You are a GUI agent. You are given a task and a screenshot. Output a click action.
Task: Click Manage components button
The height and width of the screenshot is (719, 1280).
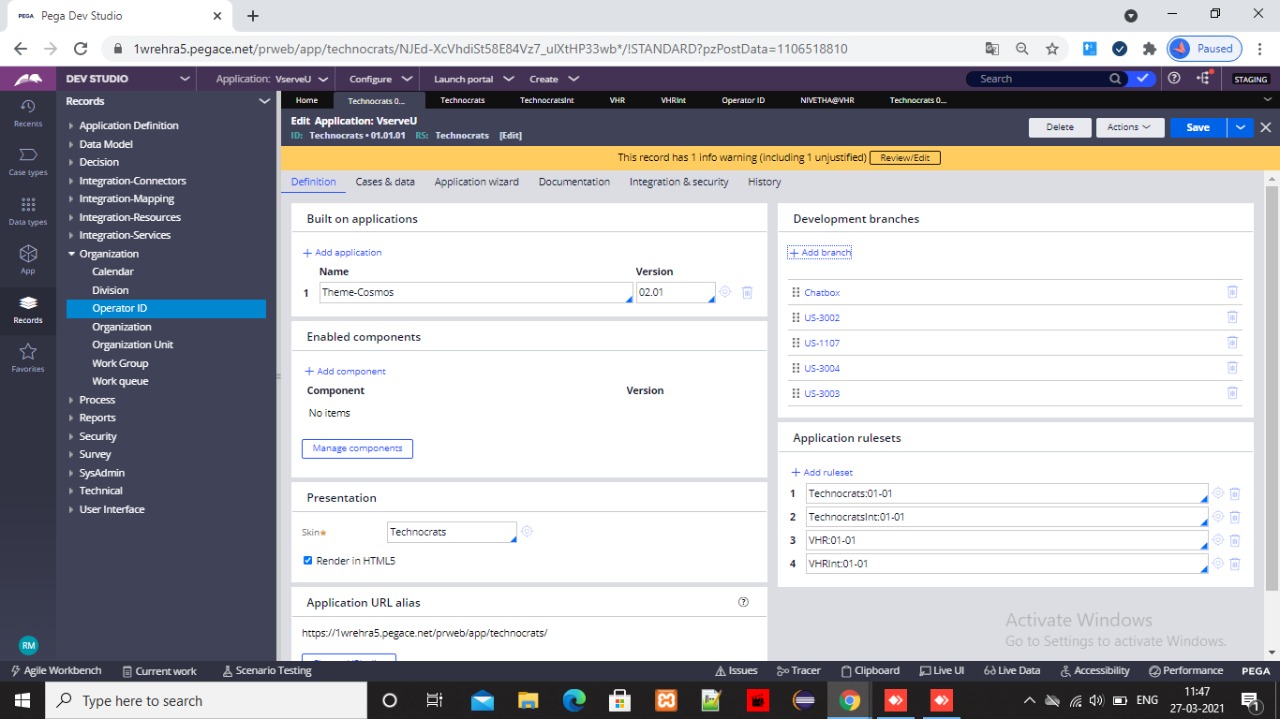[357, 448]
